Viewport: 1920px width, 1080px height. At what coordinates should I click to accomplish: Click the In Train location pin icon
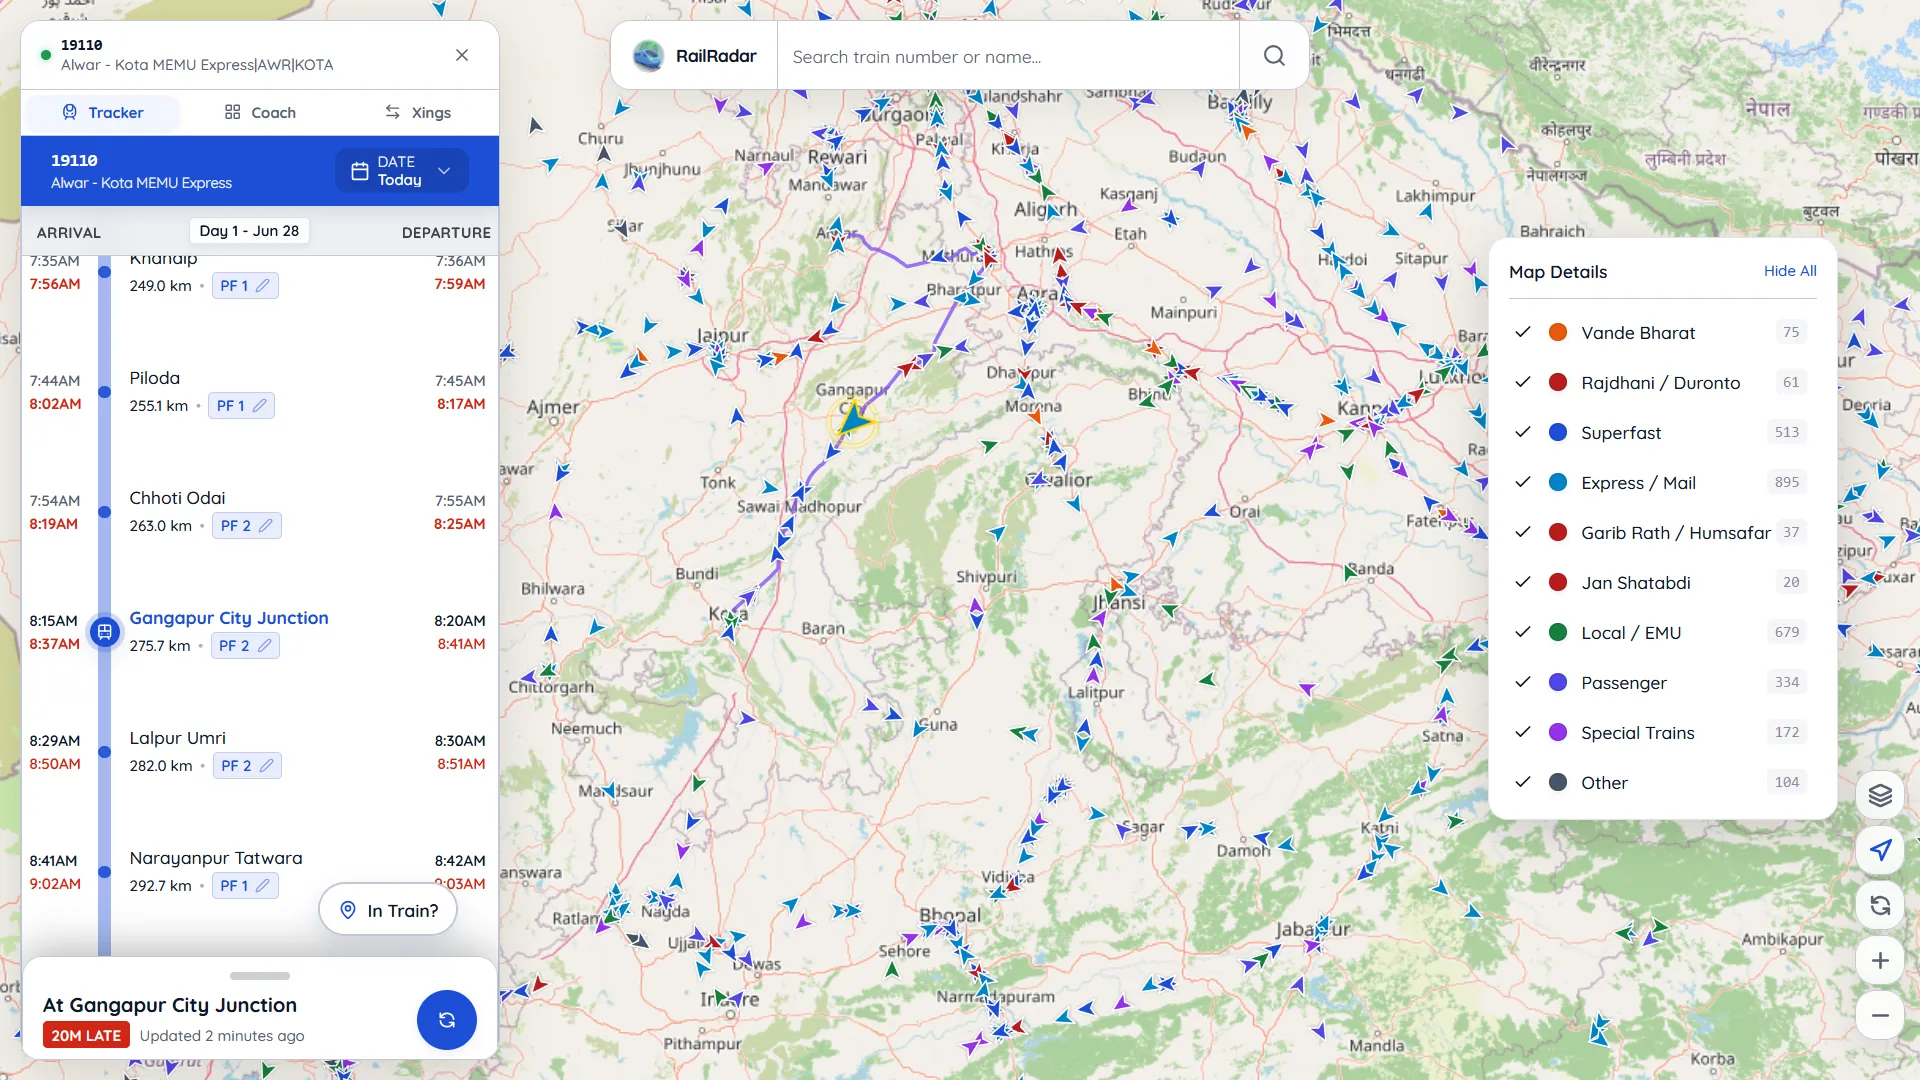point(348,910)
